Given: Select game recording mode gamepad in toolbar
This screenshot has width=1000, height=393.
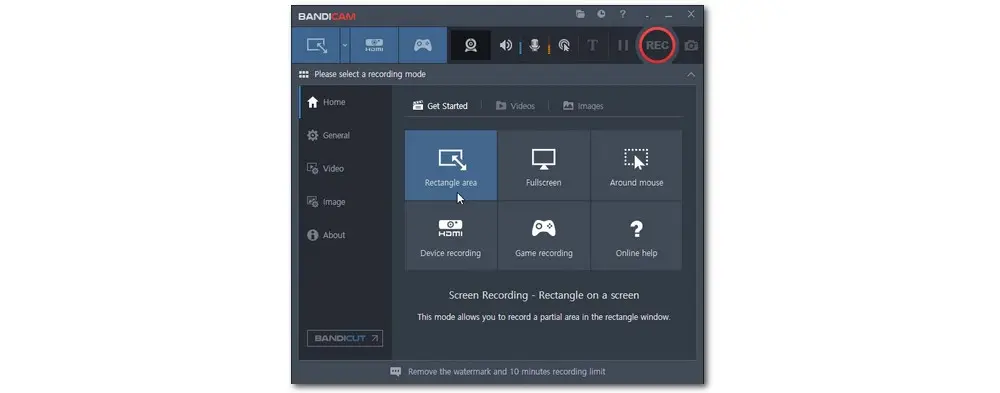Looking at the screenshot, I should point(423,45).
